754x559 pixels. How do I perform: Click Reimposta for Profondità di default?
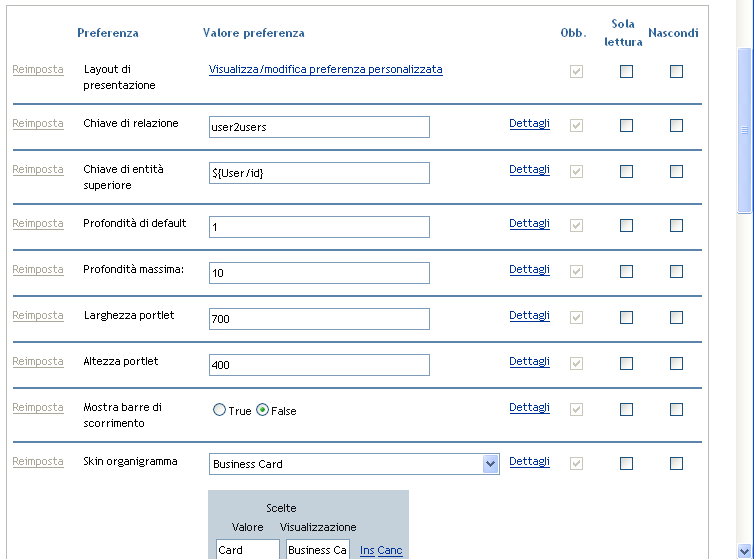tap(38, 224)
